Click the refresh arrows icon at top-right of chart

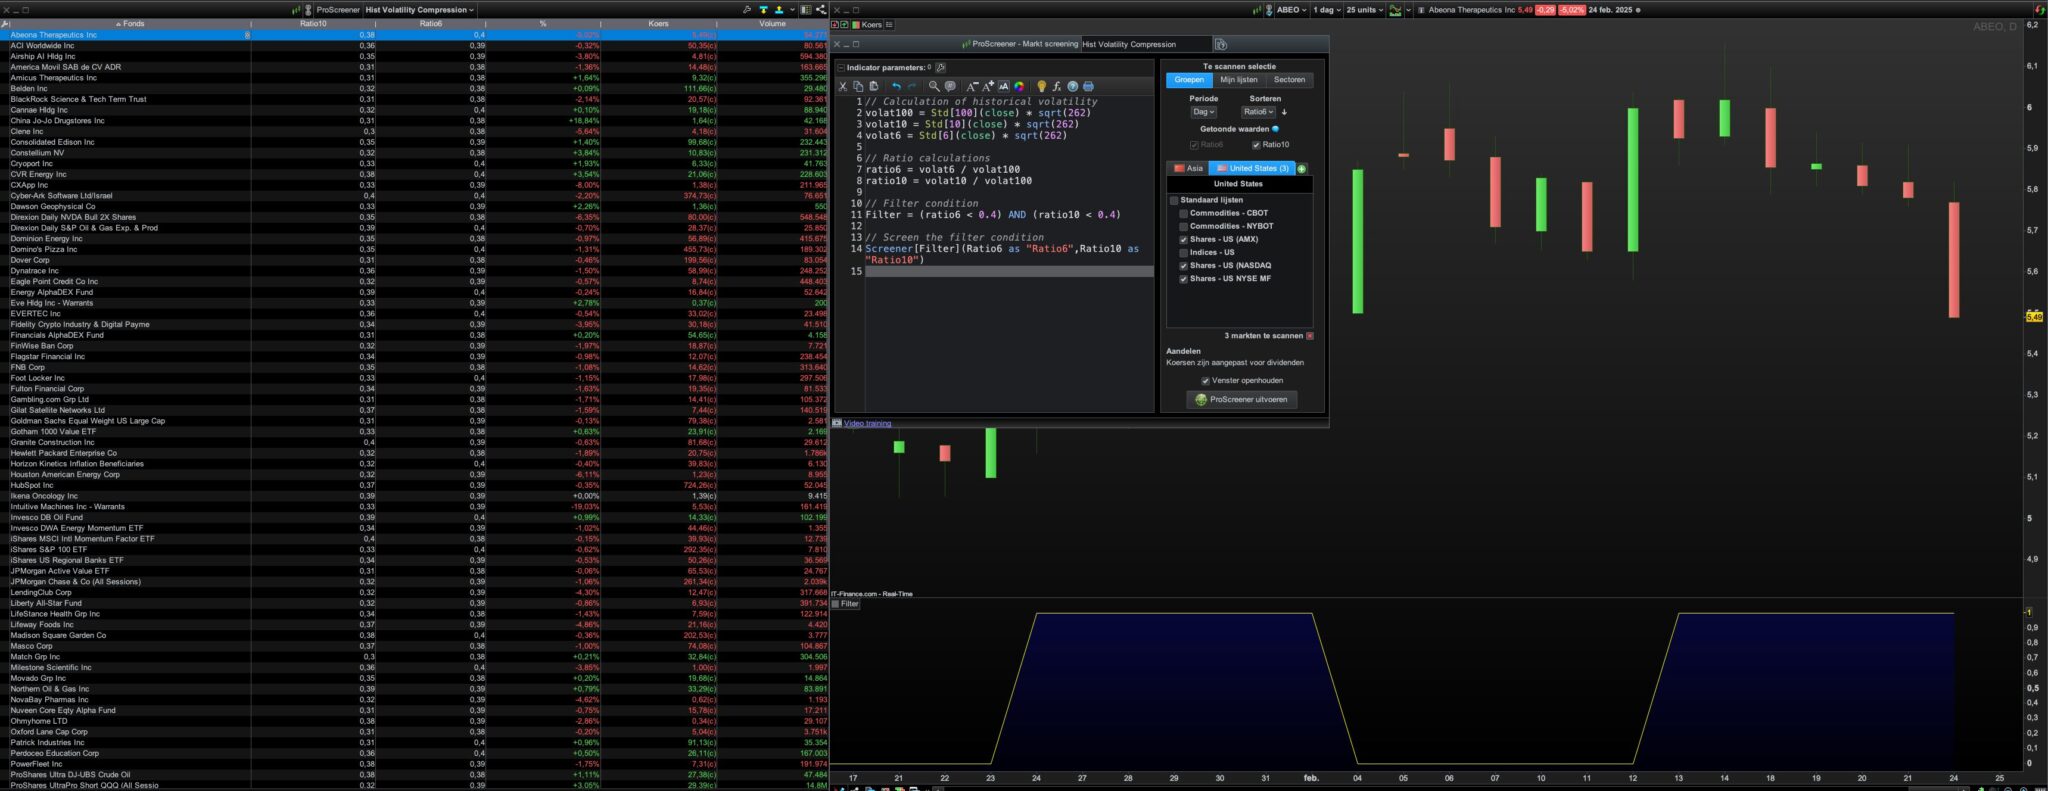point(2040,10)
